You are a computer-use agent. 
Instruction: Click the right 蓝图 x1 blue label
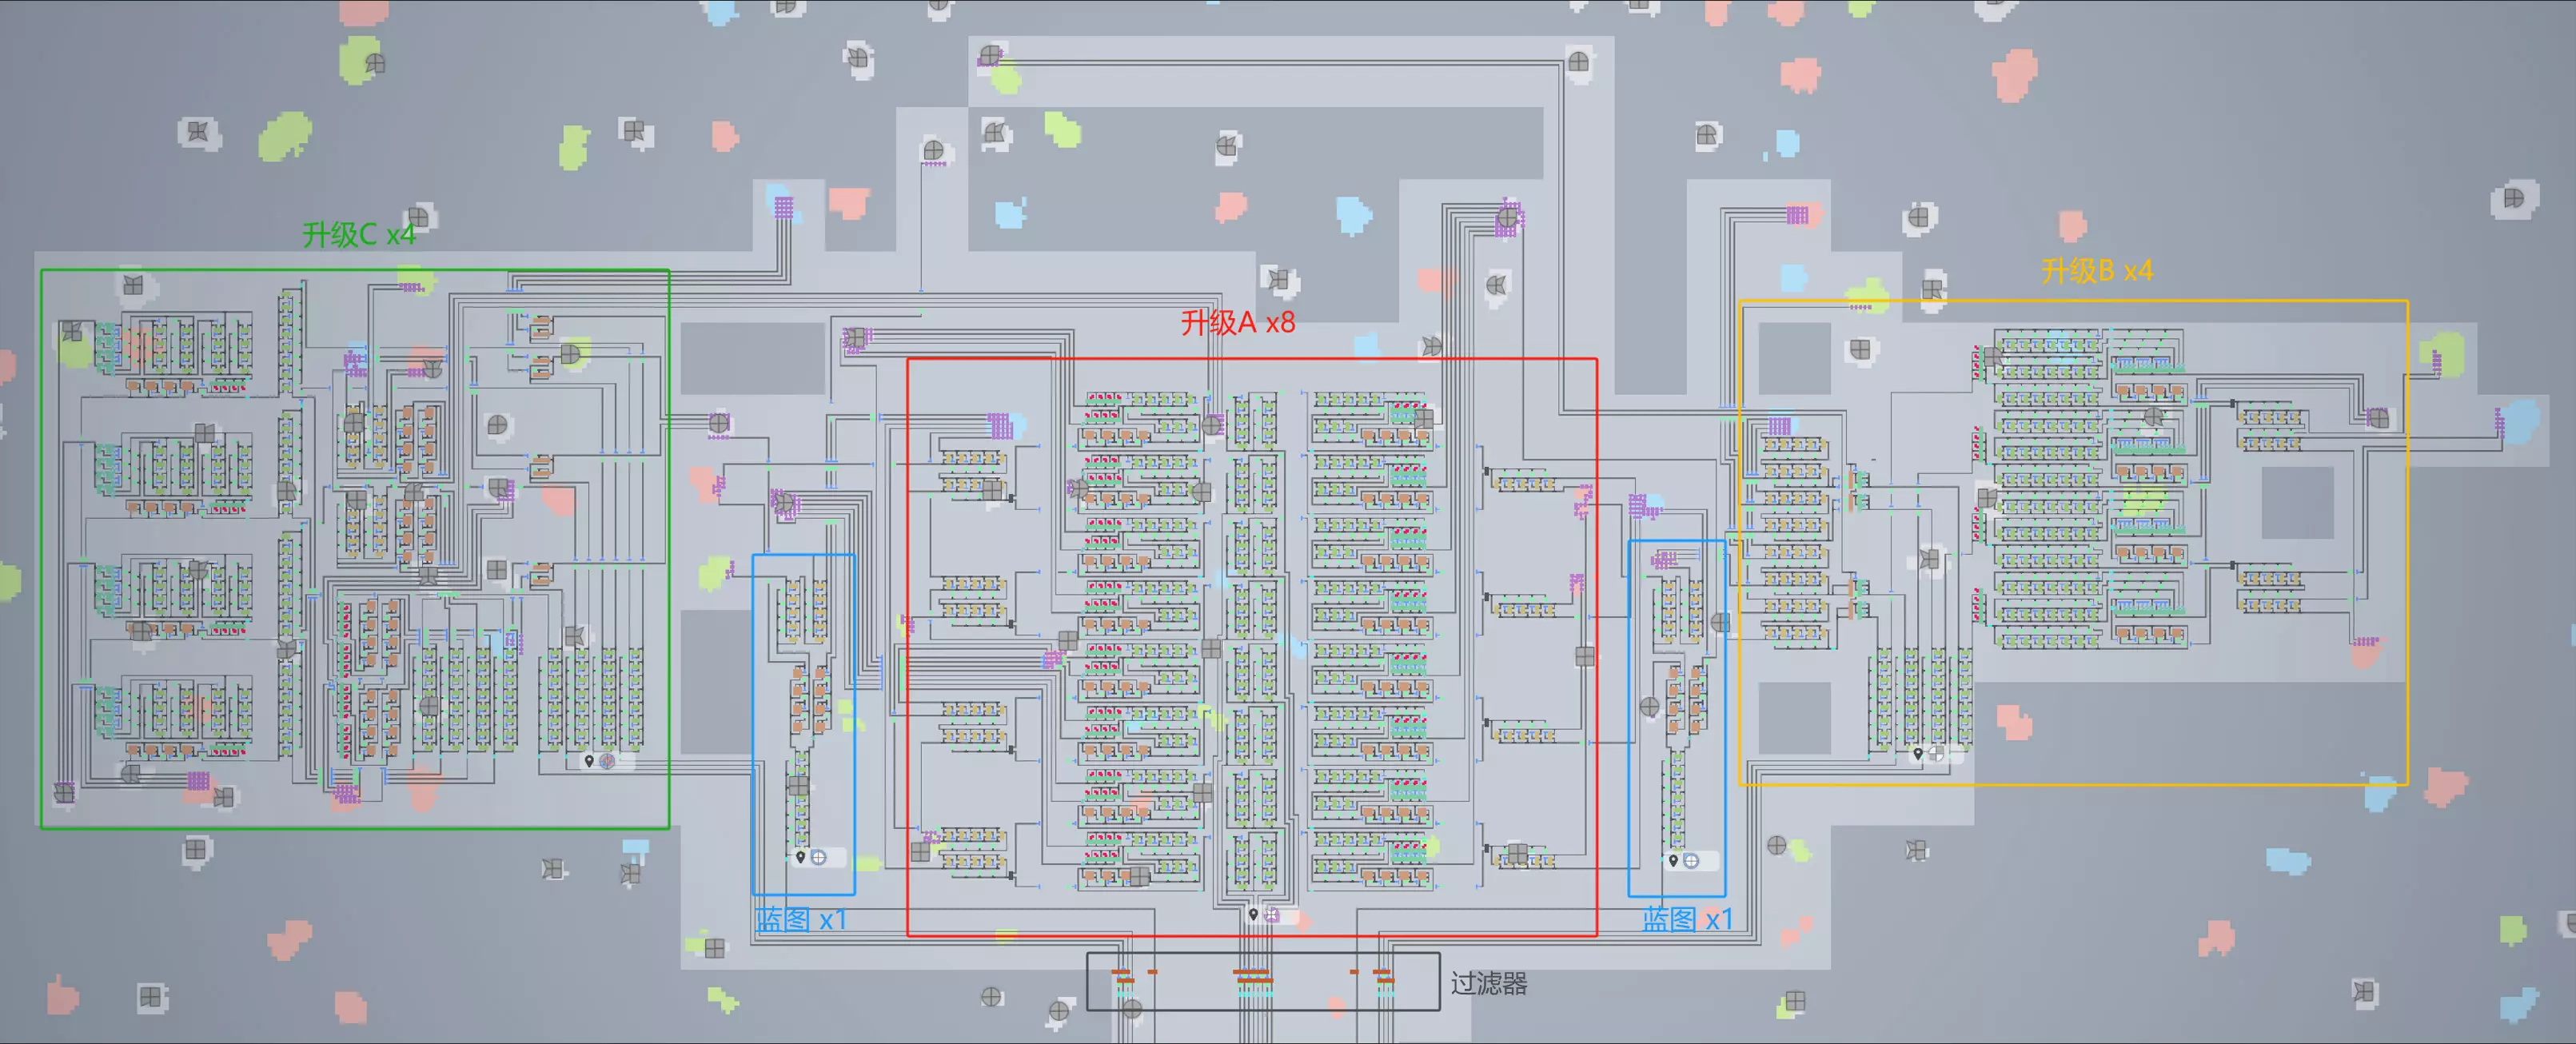[1686, 920]
